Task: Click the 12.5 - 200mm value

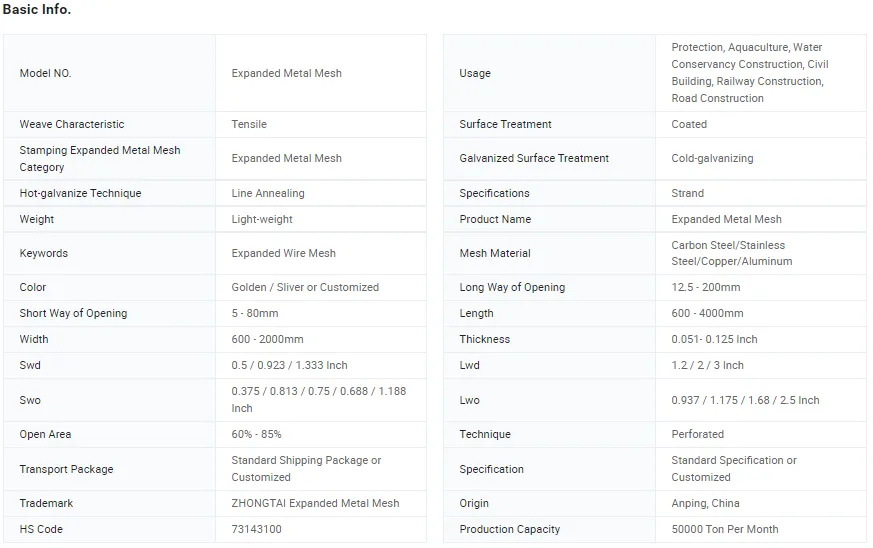Action: coord(705,287)
